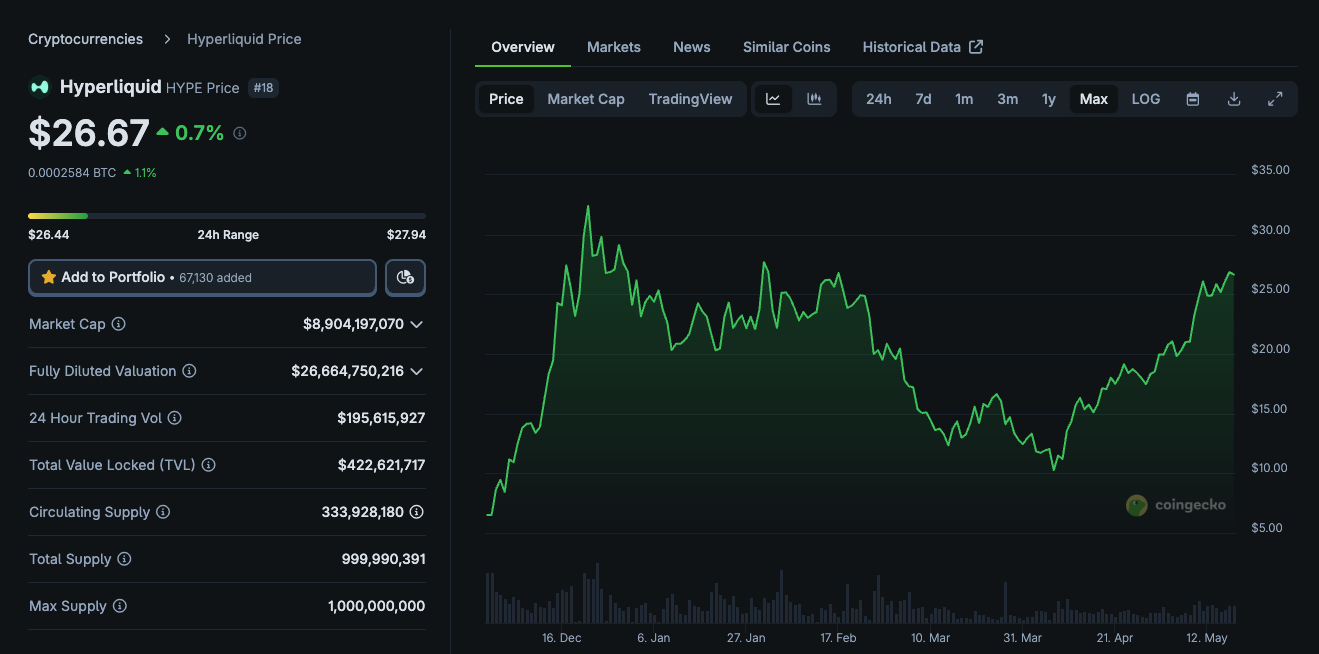
Task: Click the info icon beside the 0.7% change
Action: point(240,133)
